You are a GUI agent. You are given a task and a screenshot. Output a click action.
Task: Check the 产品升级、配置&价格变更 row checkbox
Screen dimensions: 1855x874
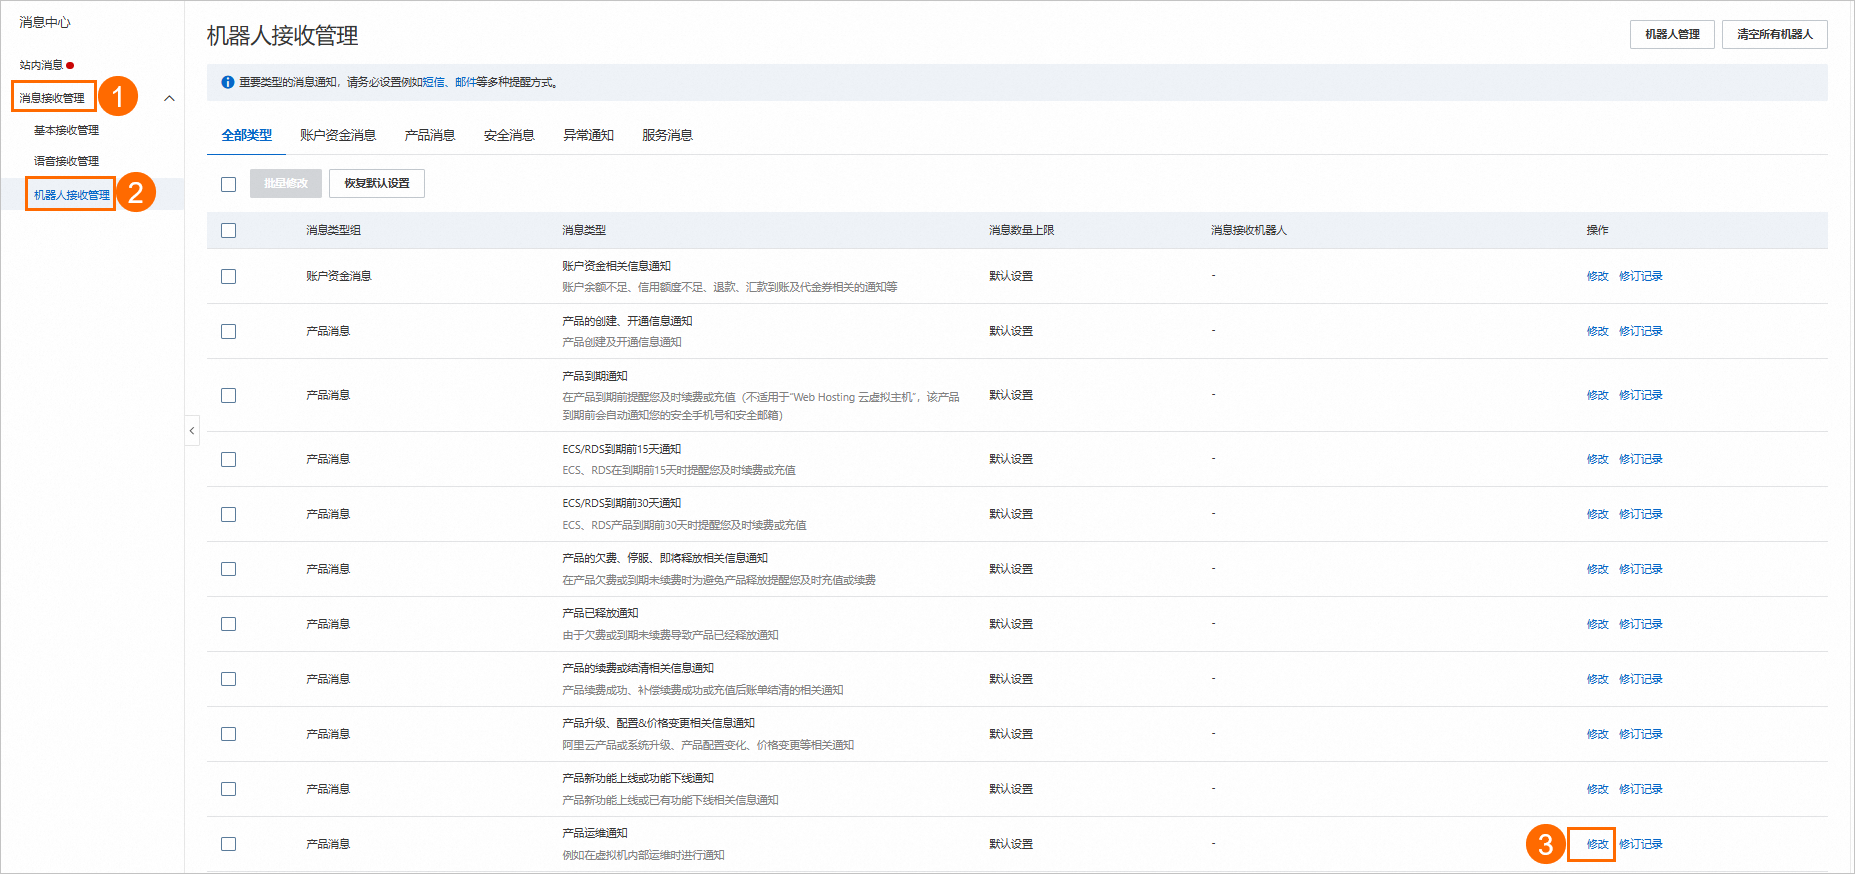[229, 734]
